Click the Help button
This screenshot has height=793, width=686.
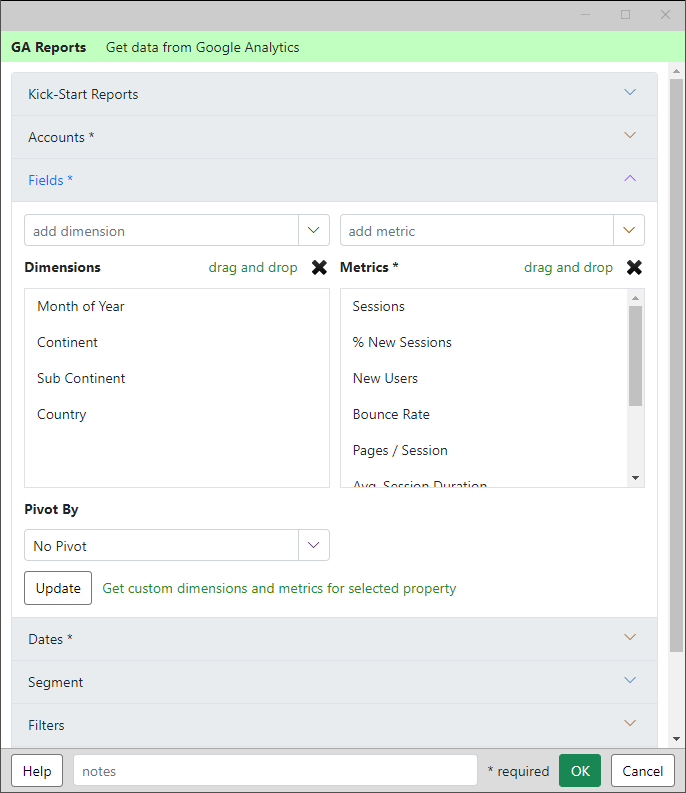[x=37, y=771]
